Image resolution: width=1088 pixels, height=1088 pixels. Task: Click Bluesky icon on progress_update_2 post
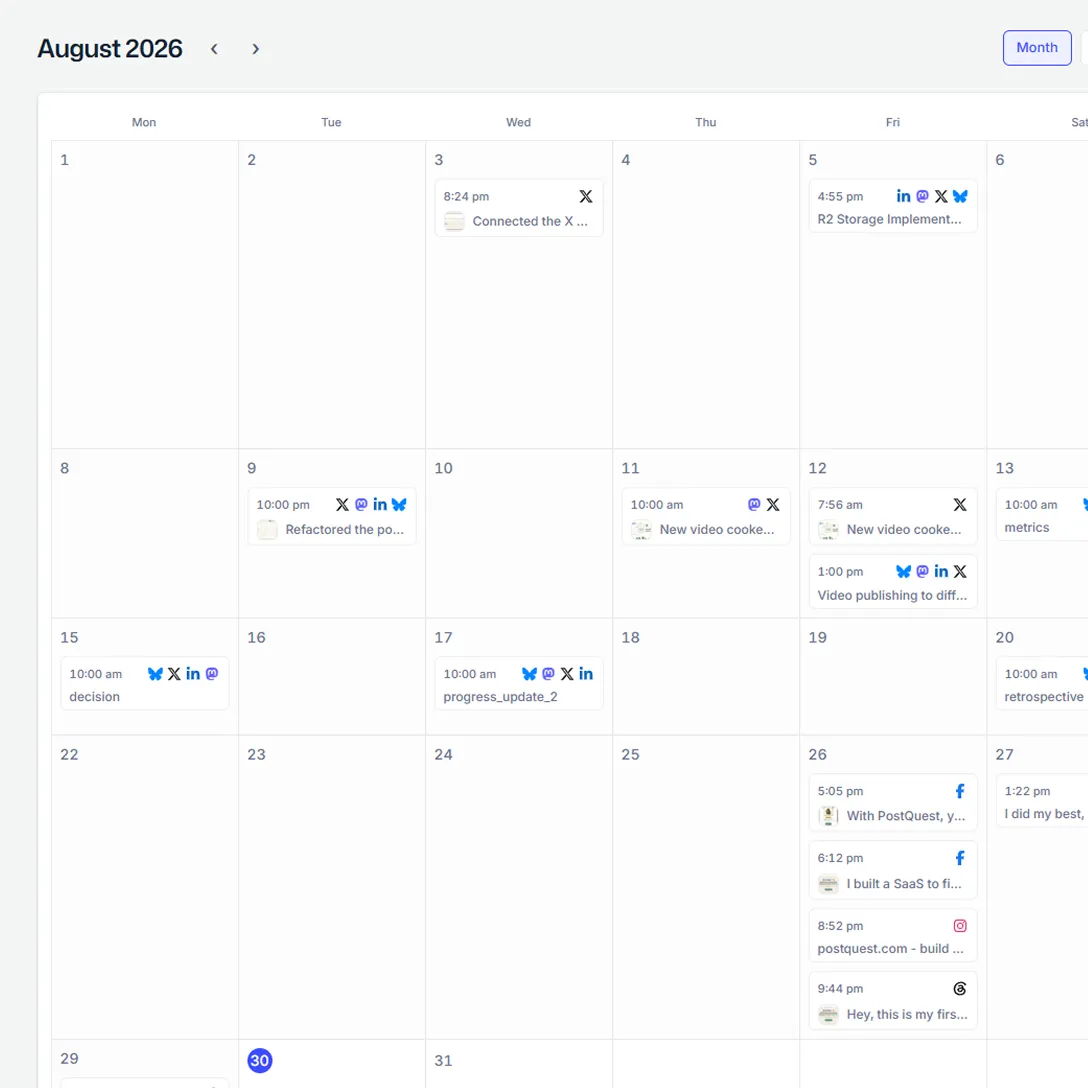tap(529, 674)
